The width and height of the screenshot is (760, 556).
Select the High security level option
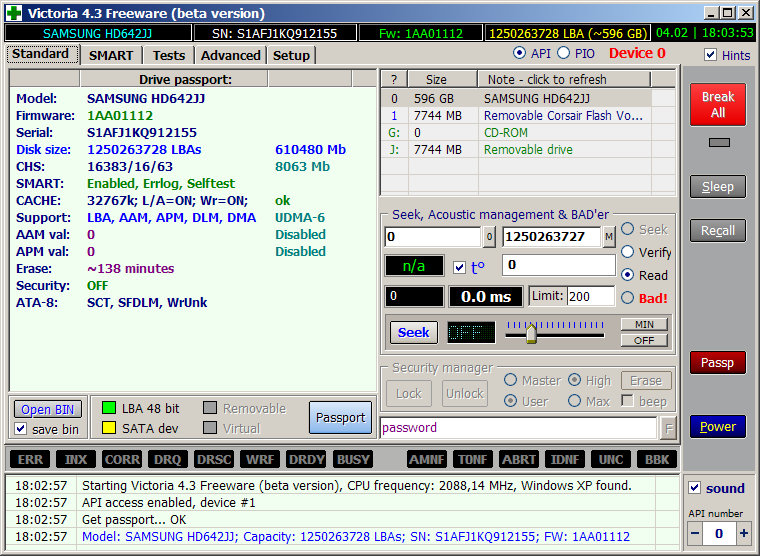click(x=575, y=380)
